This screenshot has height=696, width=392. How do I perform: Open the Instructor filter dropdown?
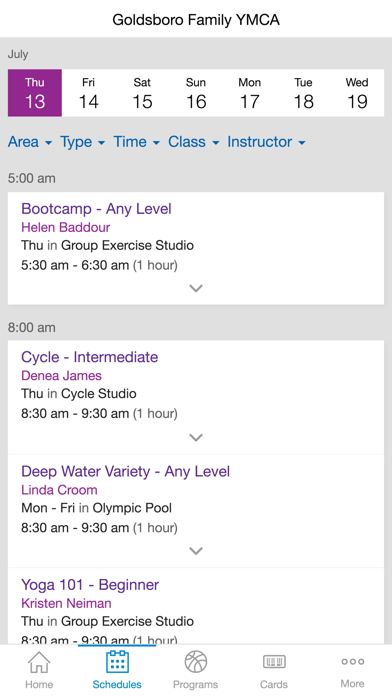[x=266, y=142]
